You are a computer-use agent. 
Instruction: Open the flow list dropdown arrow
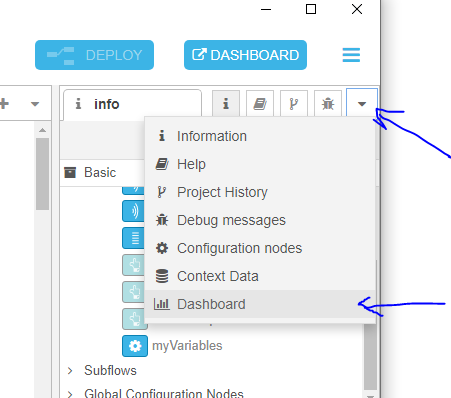coord(35,104)
